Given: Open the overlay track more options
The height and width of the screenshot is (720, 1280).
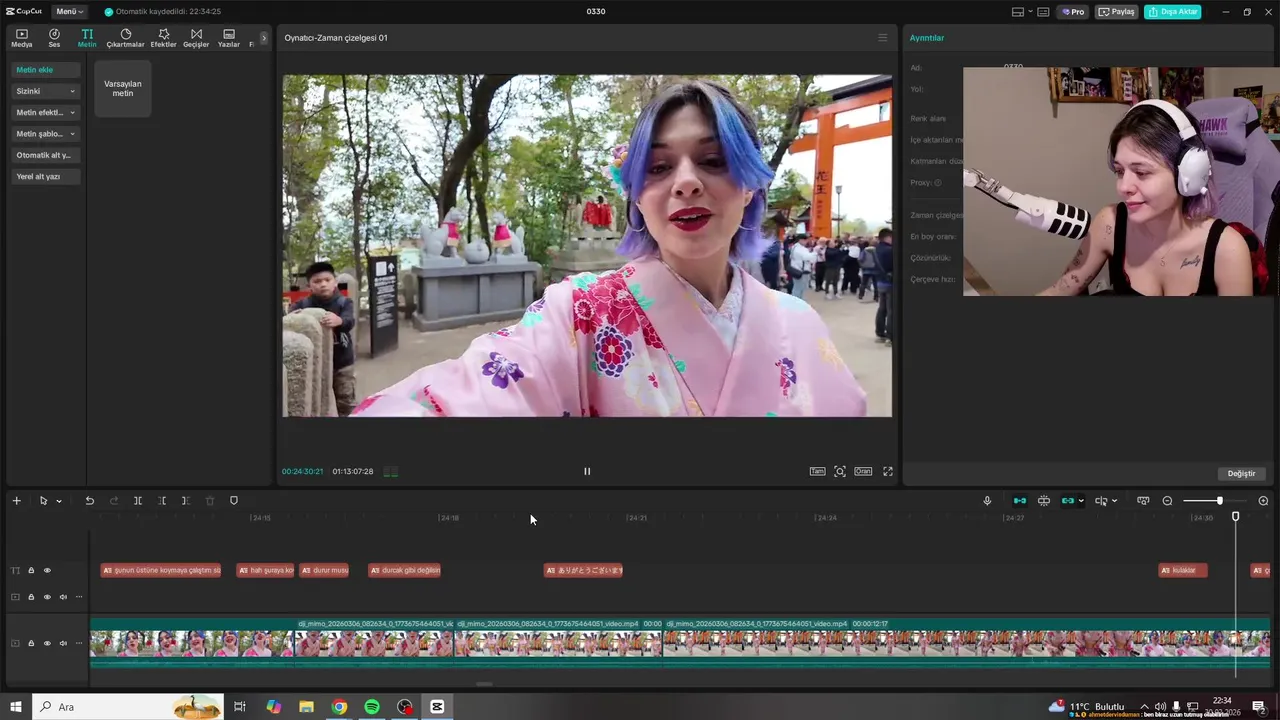Looking at the screenshot, I should pyautogui.click(x=79, y=597).
